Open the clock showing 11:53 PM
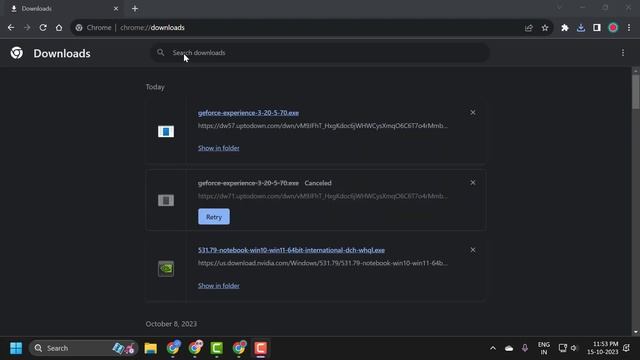 point(602,348)
